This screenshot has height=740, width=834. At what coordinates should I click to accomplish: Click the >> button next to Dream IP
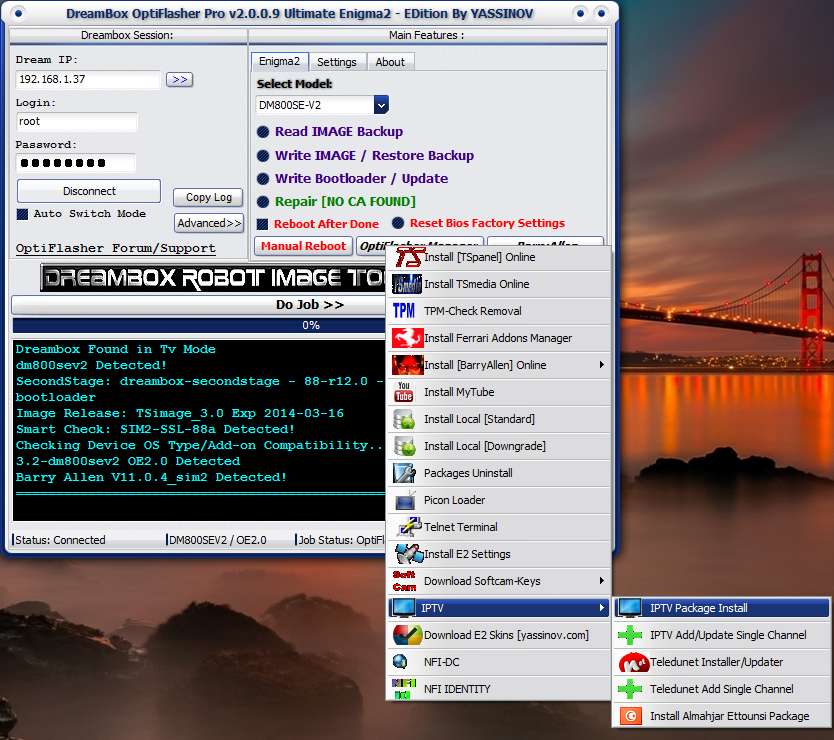tap(179, 79)
